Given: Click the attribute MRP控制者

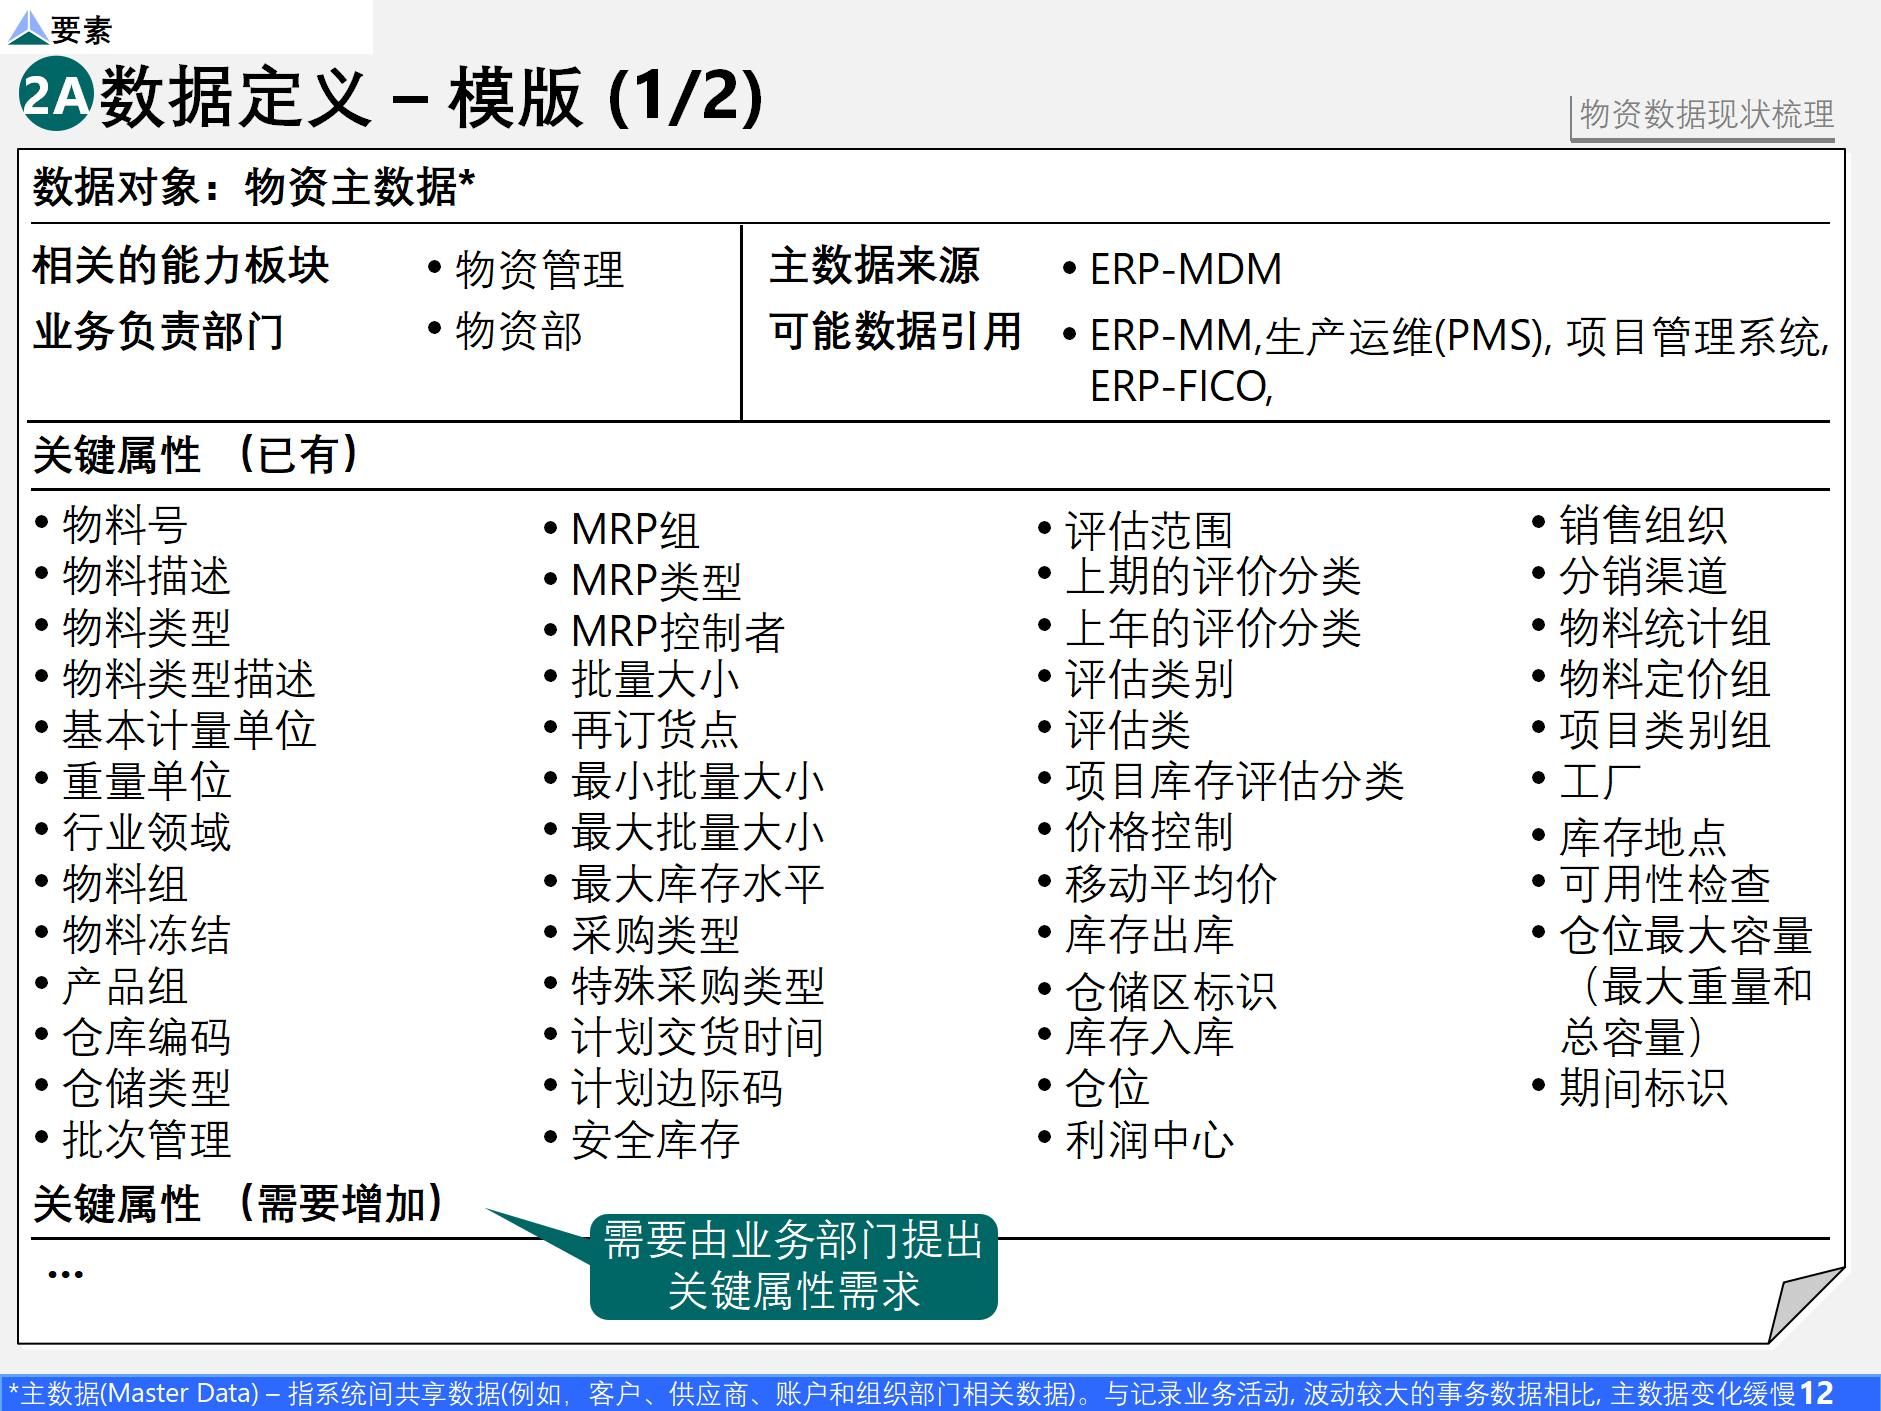Looking at the screenshot, I should pyautogui.click(x=678, y=632).
